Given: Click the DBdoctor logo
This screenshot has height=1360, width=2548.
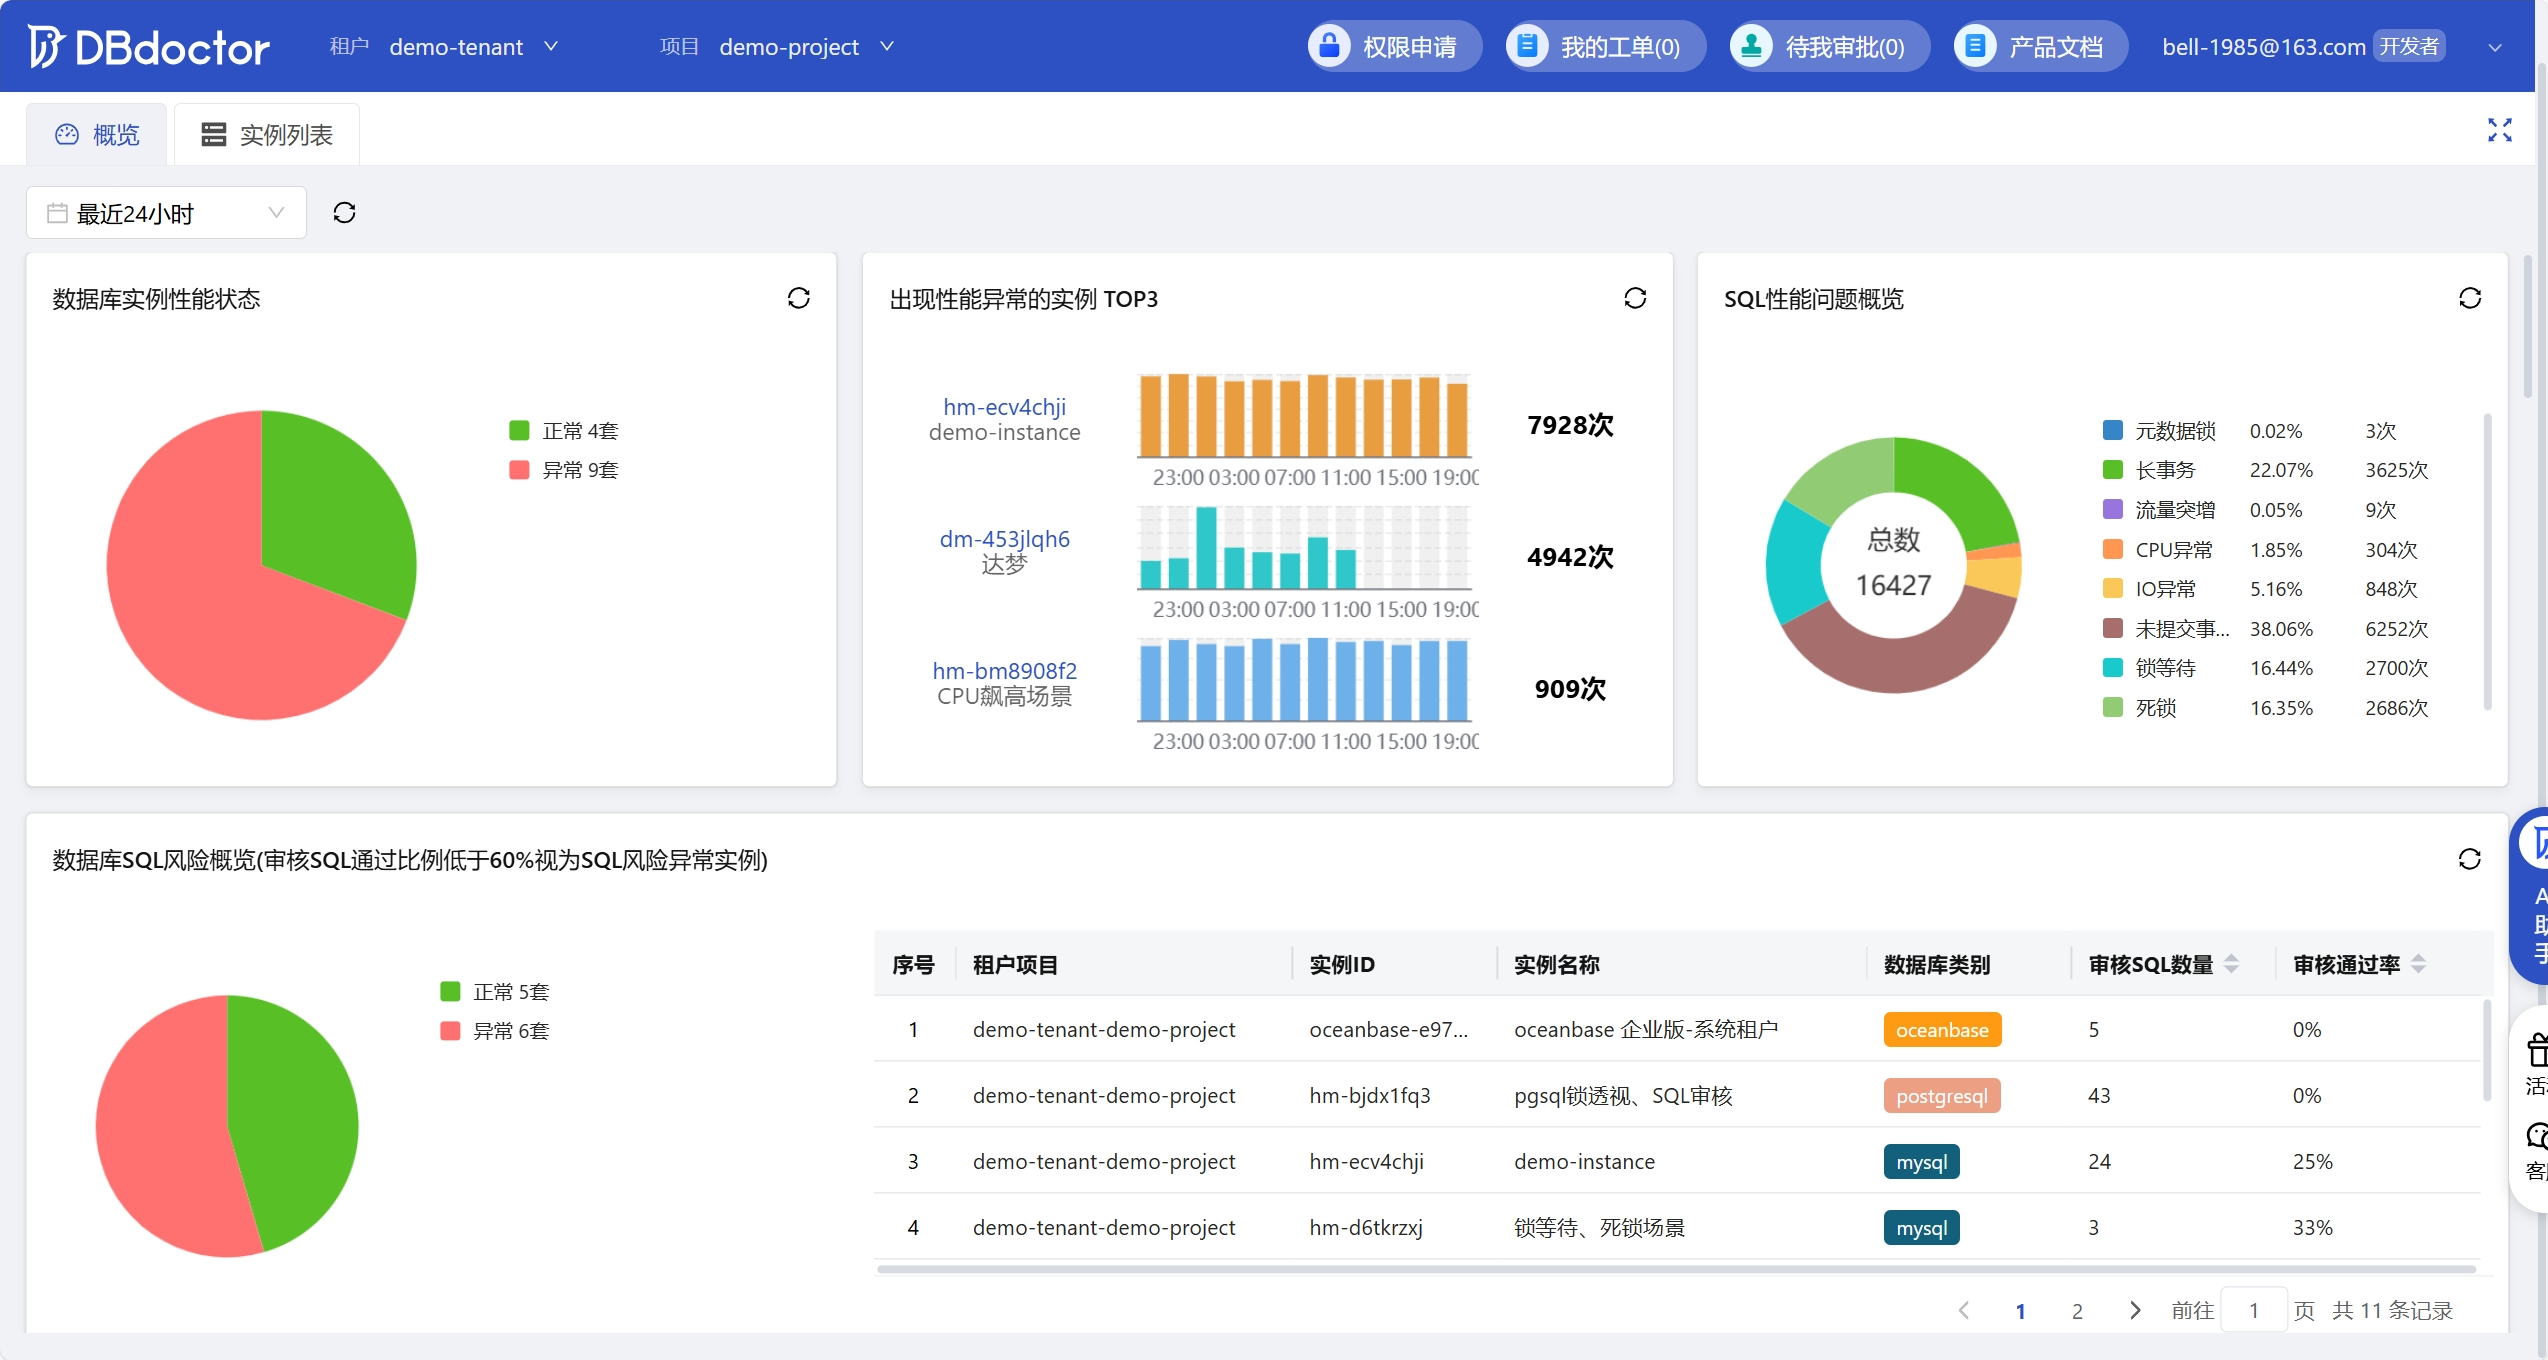Looking at the screenshot, I should pyautogui.click(x=149, y=47).
